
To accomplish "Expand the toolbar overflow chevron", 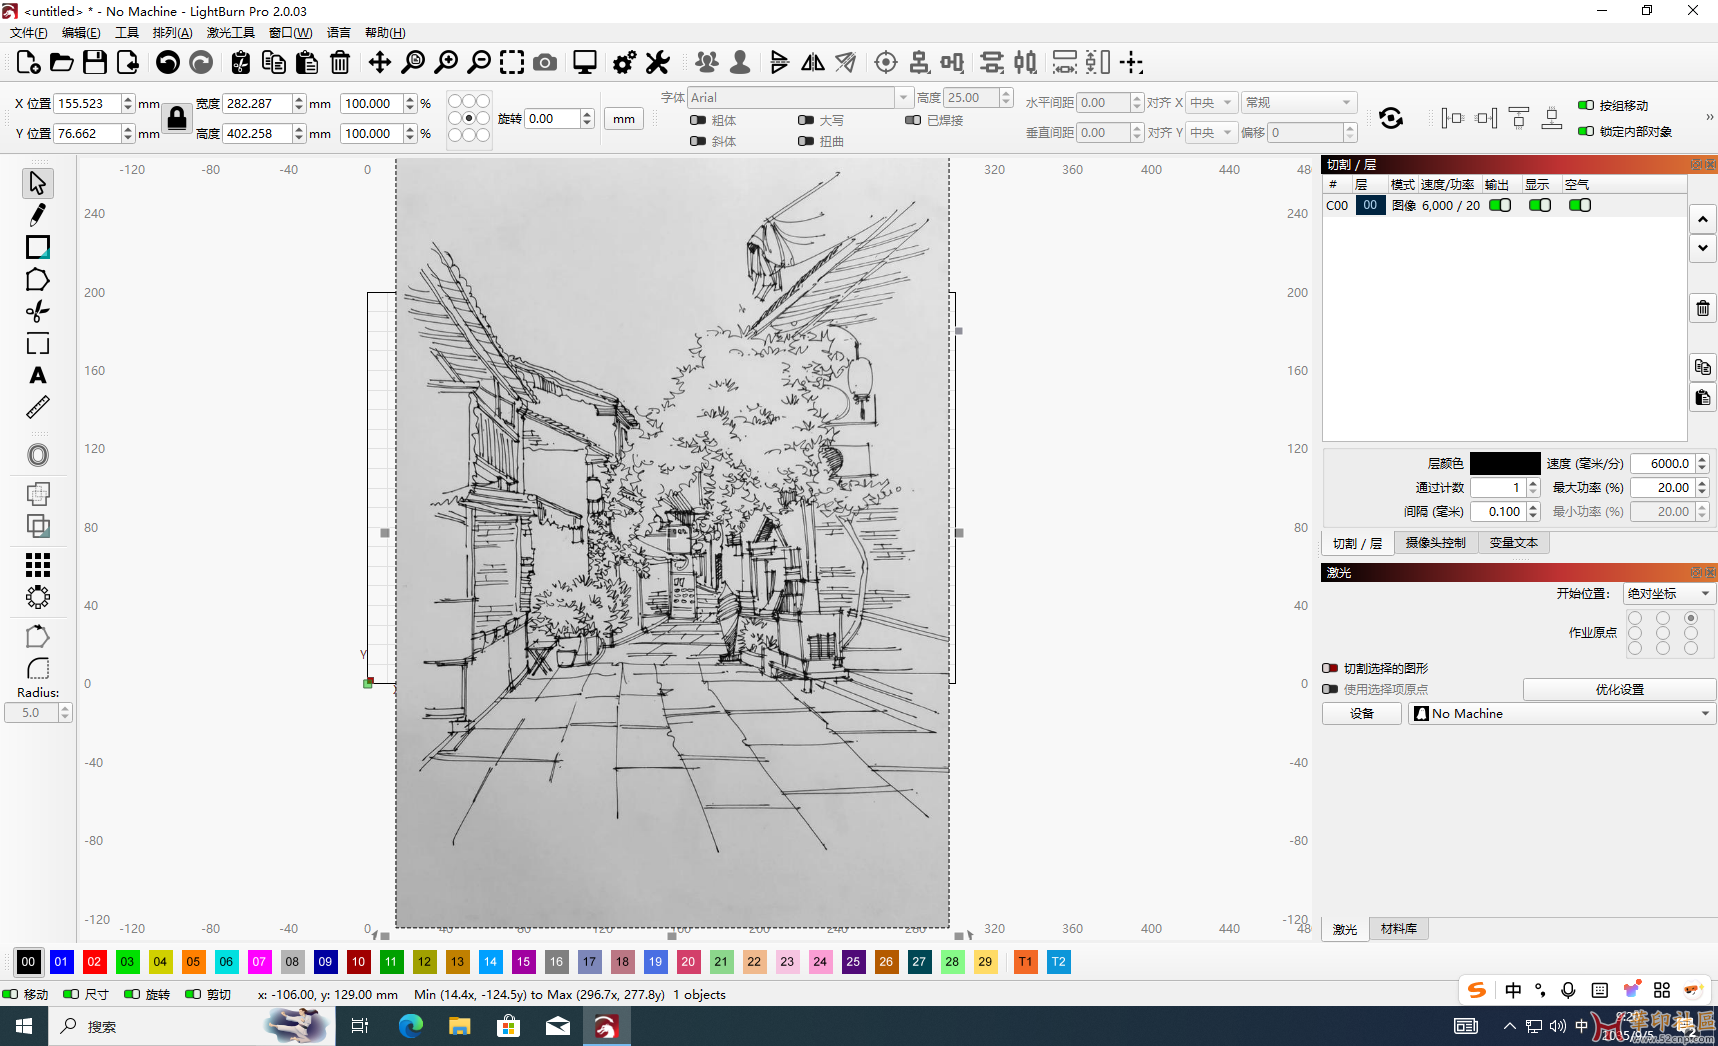I will [1709, 117].
